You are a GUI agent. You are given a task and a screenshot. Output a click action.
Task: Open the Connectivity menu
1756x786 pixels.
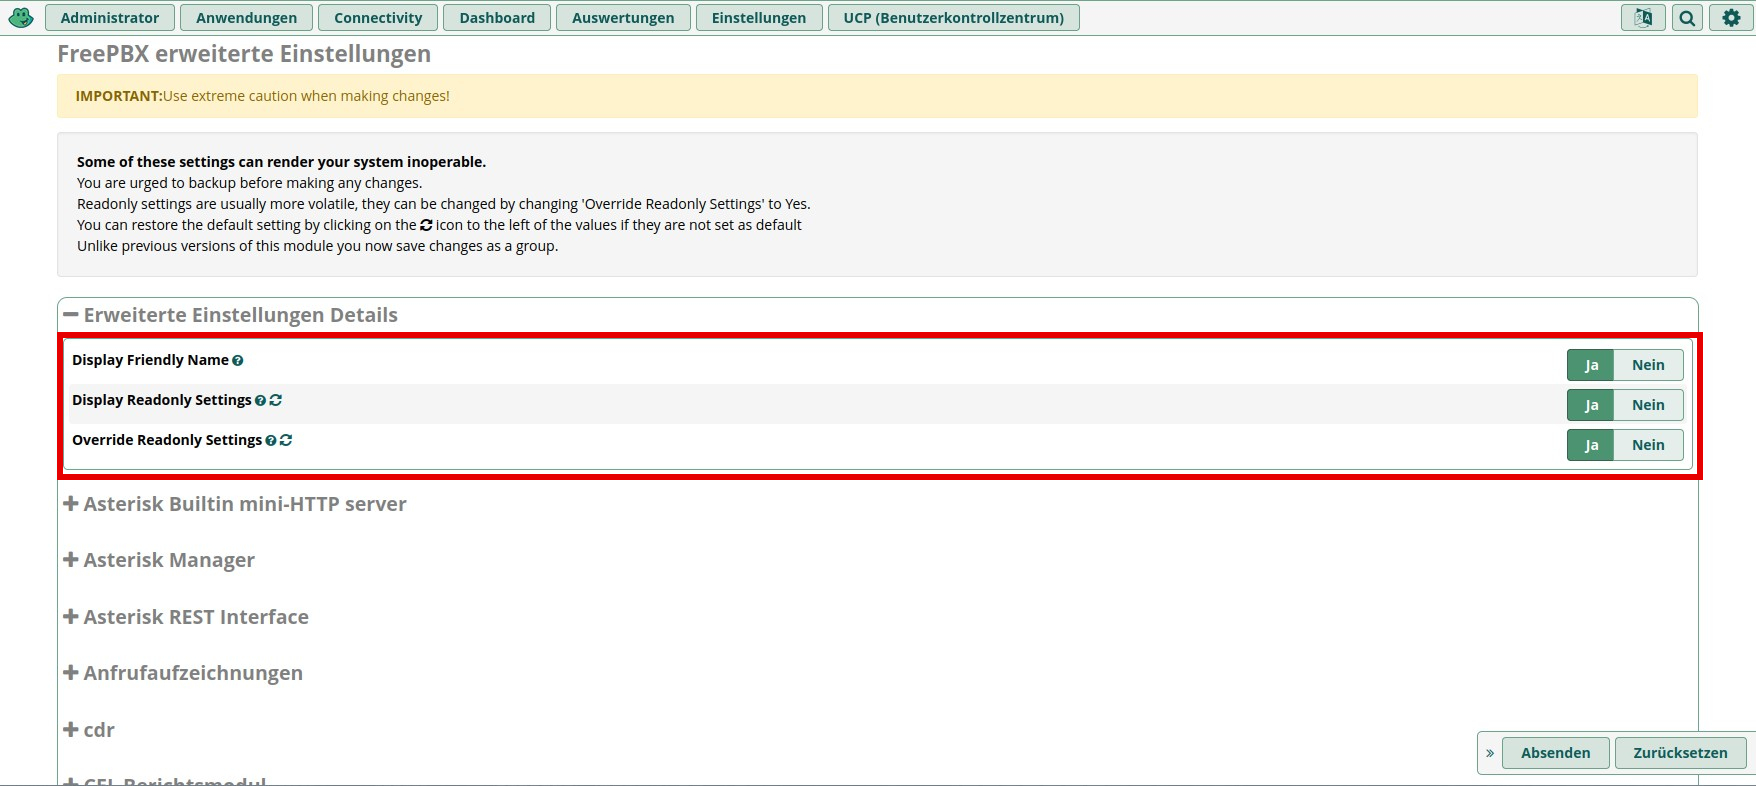378,18
